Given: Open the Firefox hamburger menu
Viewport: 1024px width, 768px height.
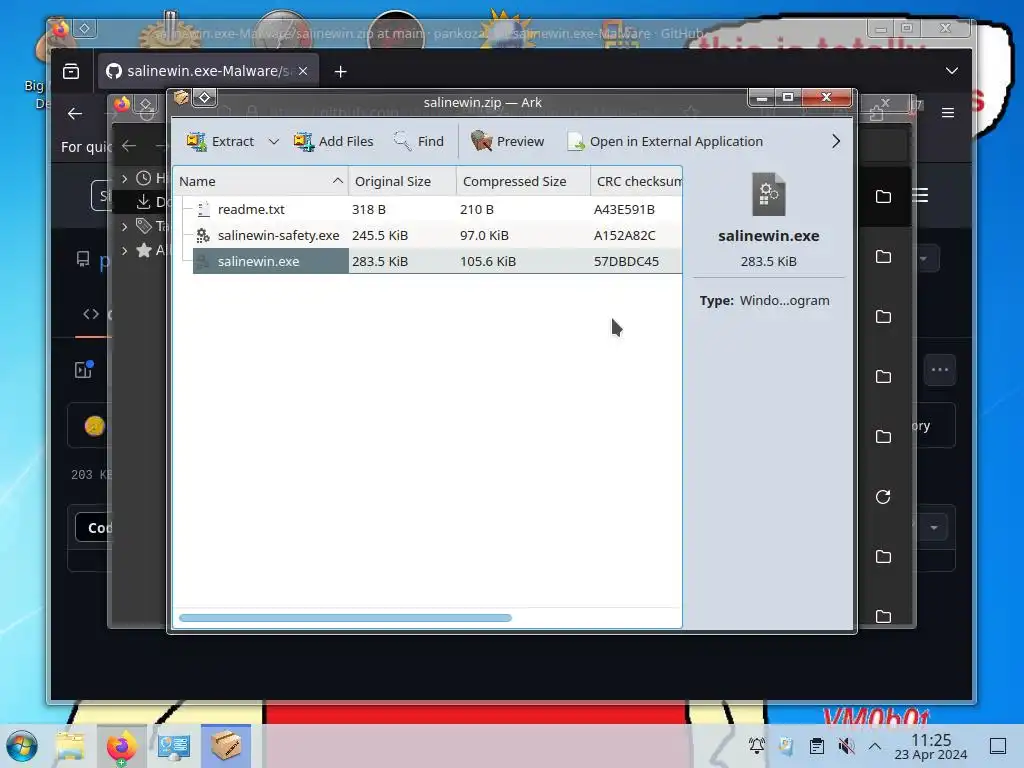Looking at the screenshot, I should [948, 113].
